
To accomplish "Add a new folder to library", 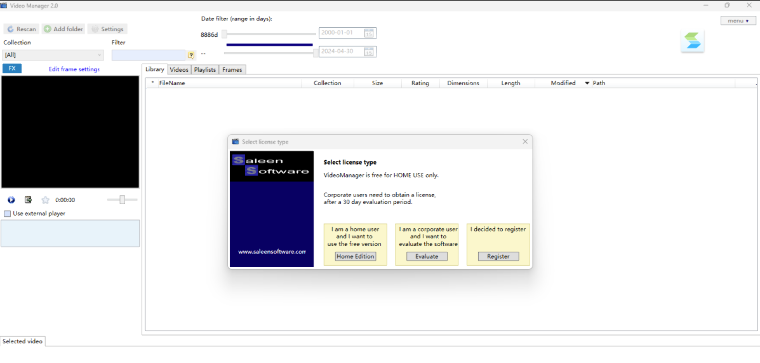I will 63,29.
